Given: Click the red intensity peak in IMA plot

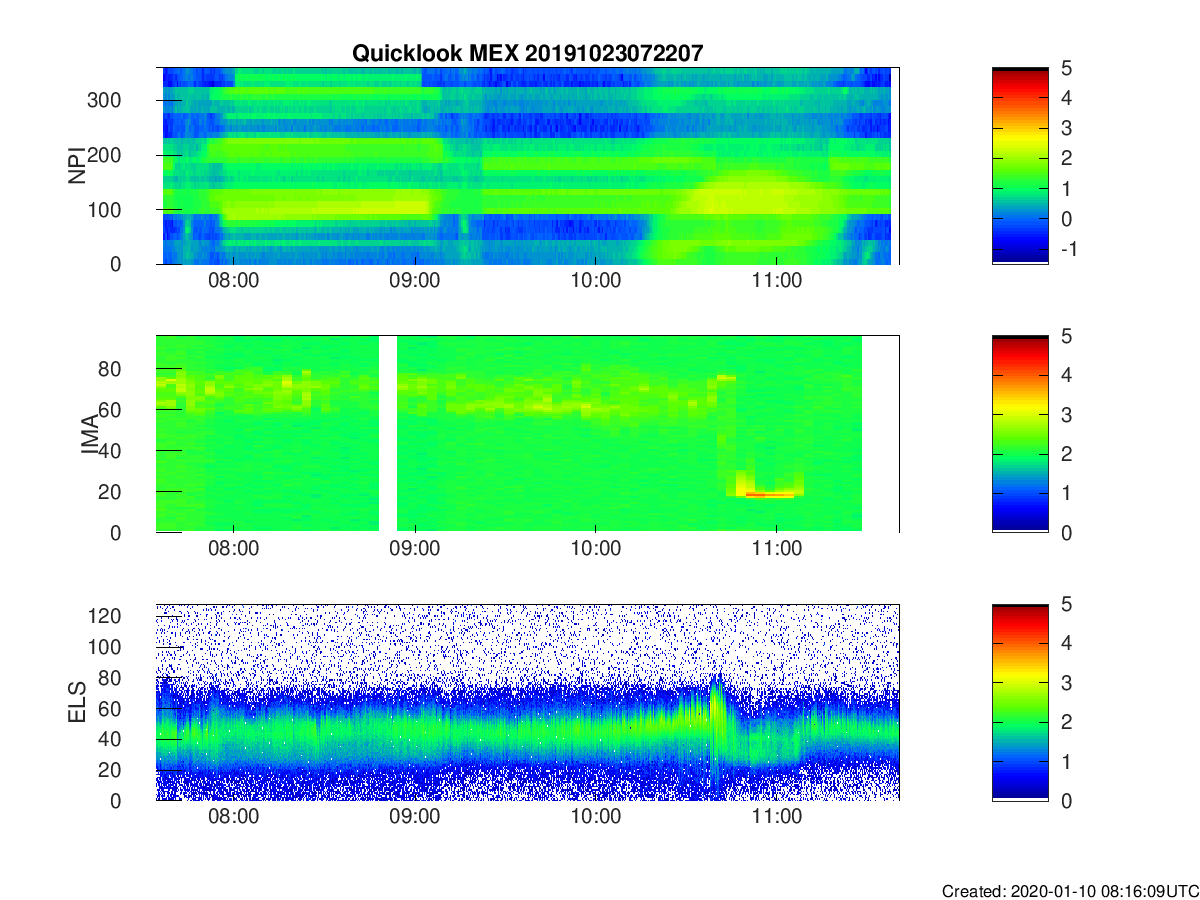Looking at the screenshot, I should pos(770,494).
